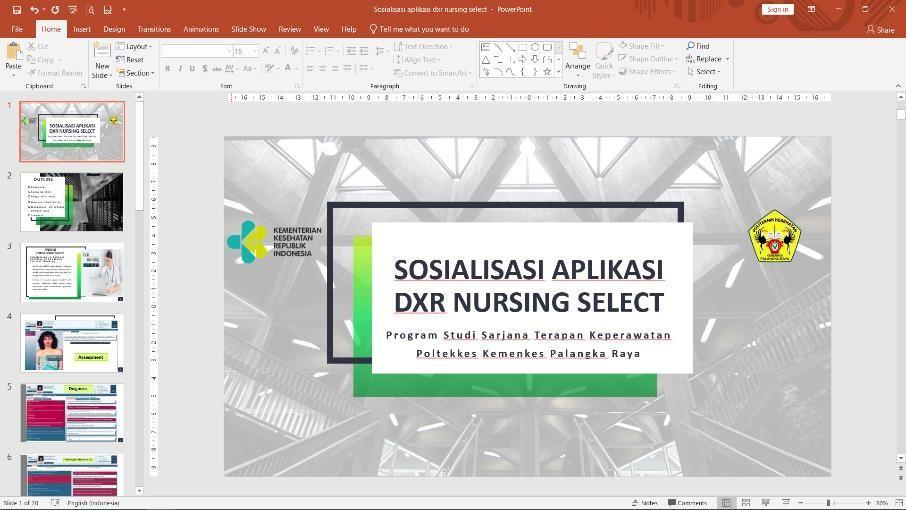Adjust the zoom slider in status bar

click(x=829, y=503)
